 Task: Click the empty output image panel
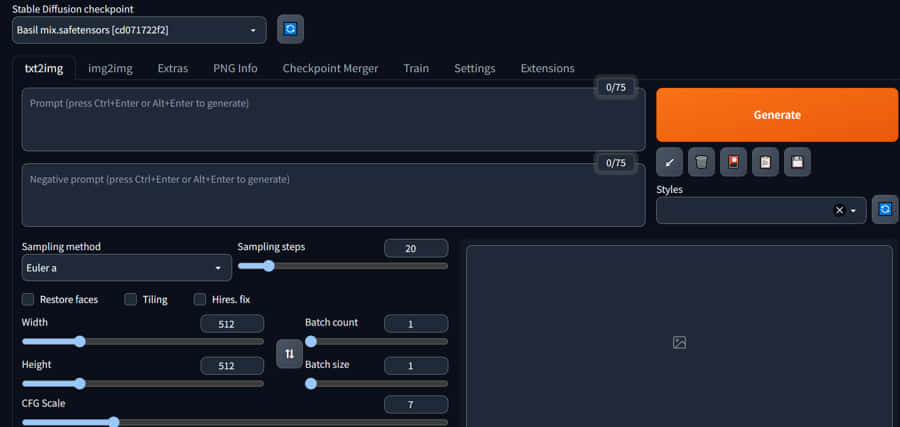(x=680, y=336)
